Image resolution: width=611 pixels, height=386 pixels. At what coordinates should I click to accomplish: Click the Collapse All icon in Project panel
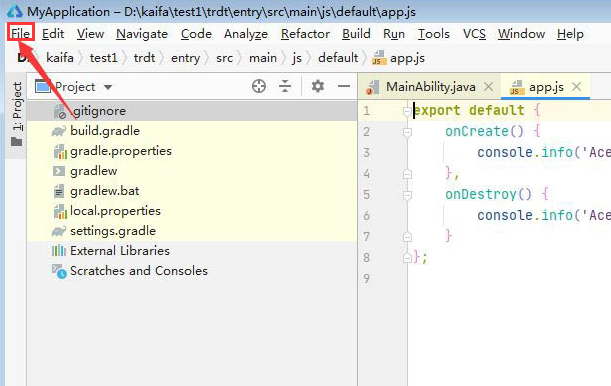(x=285, y=86)
